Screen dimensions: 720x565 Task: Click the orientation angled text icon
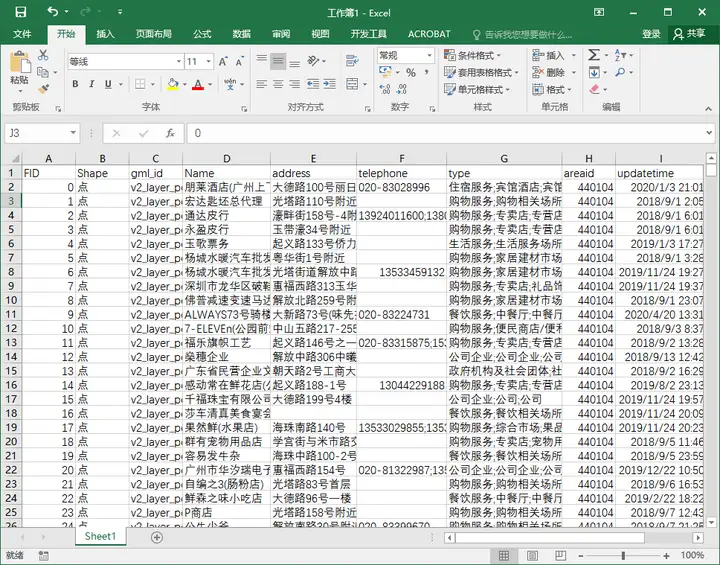[x=314, y=61]
